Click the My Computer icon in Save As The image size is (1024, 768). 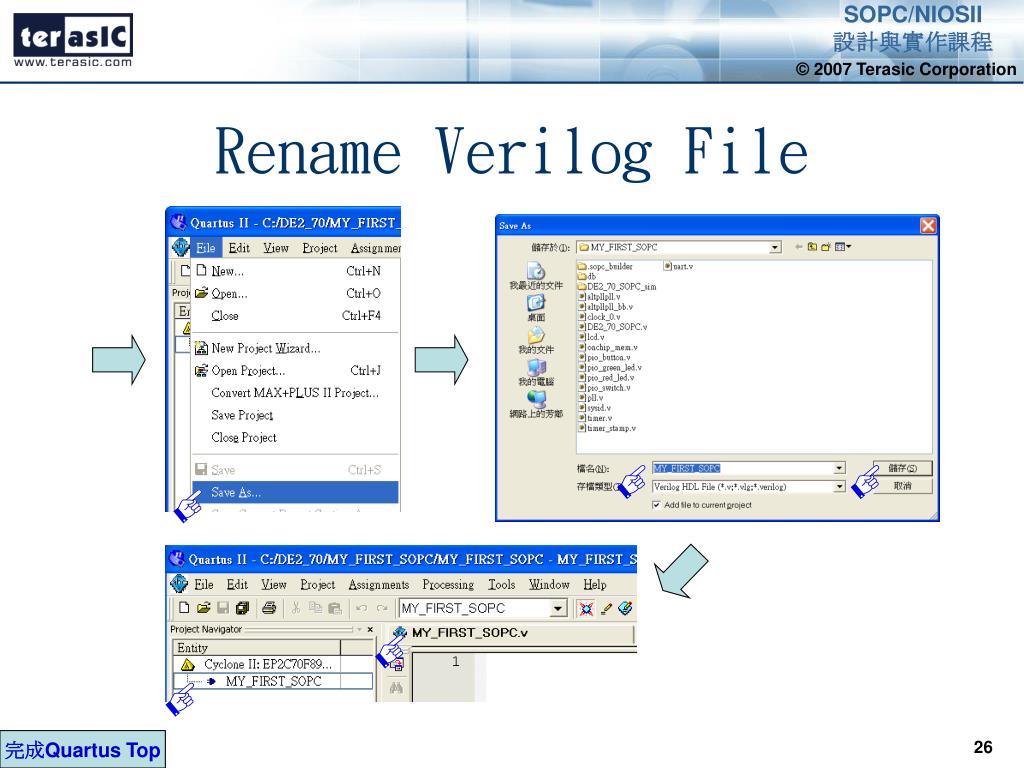tap(536, 367)
